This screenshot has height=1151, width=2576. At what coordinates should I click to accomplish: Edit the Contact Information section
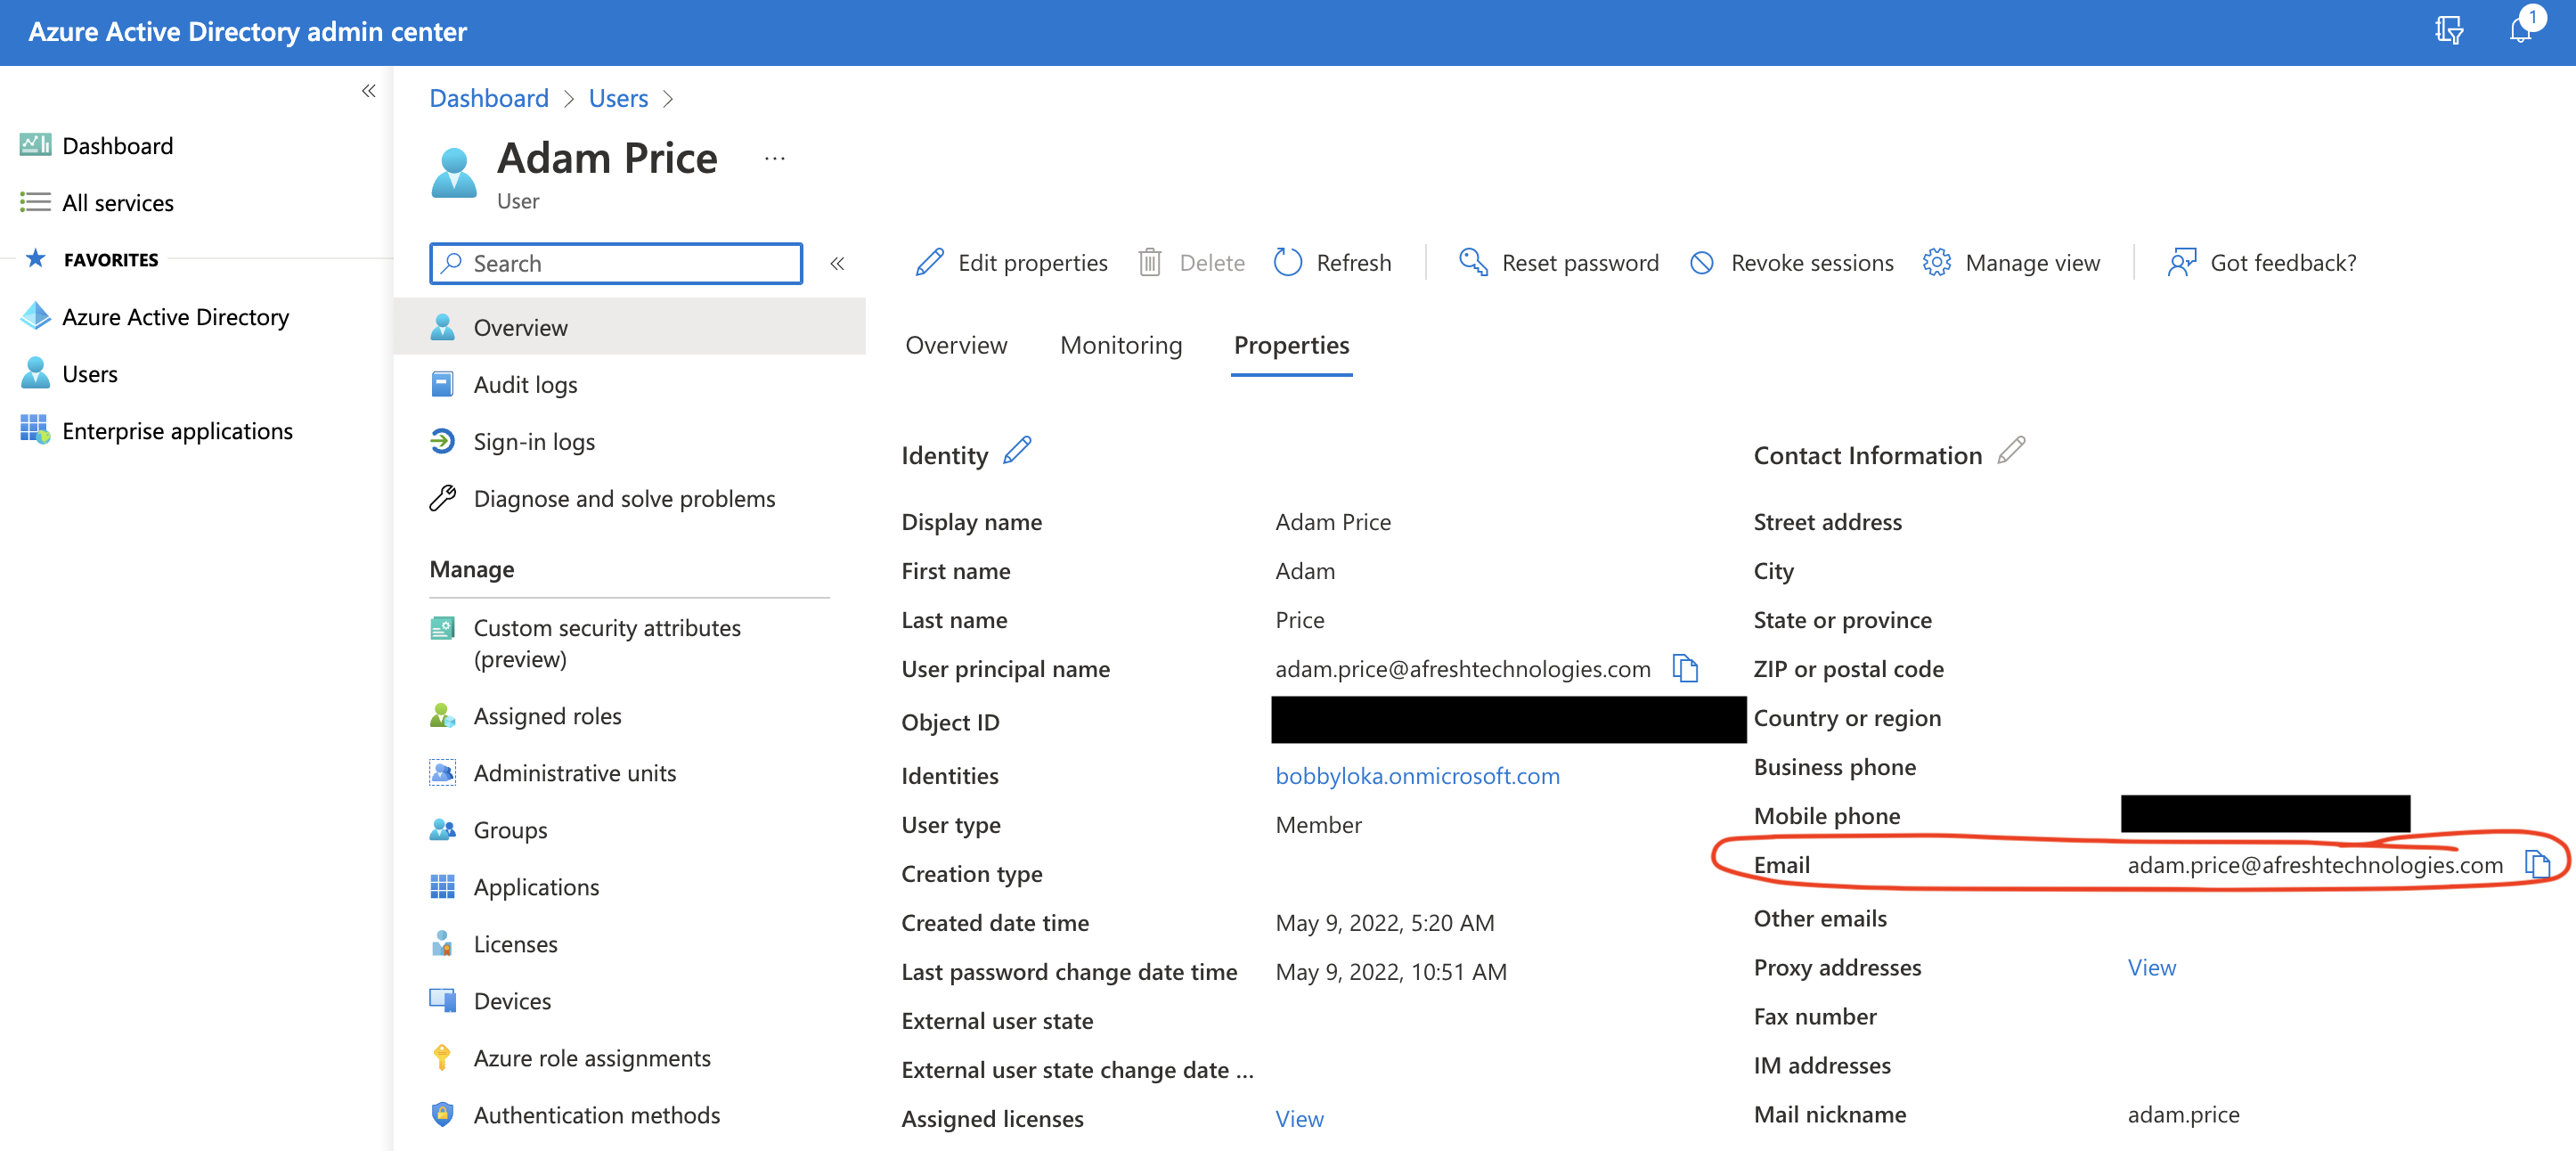click(x=2012, y=451)
